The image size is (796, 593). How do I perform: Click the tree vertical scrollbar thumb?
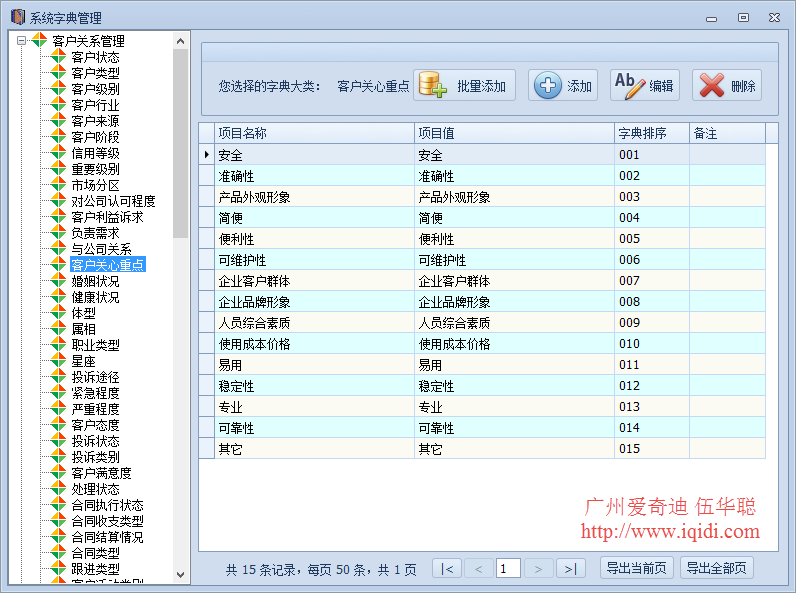pyautogui.click(x=180, y=144)
